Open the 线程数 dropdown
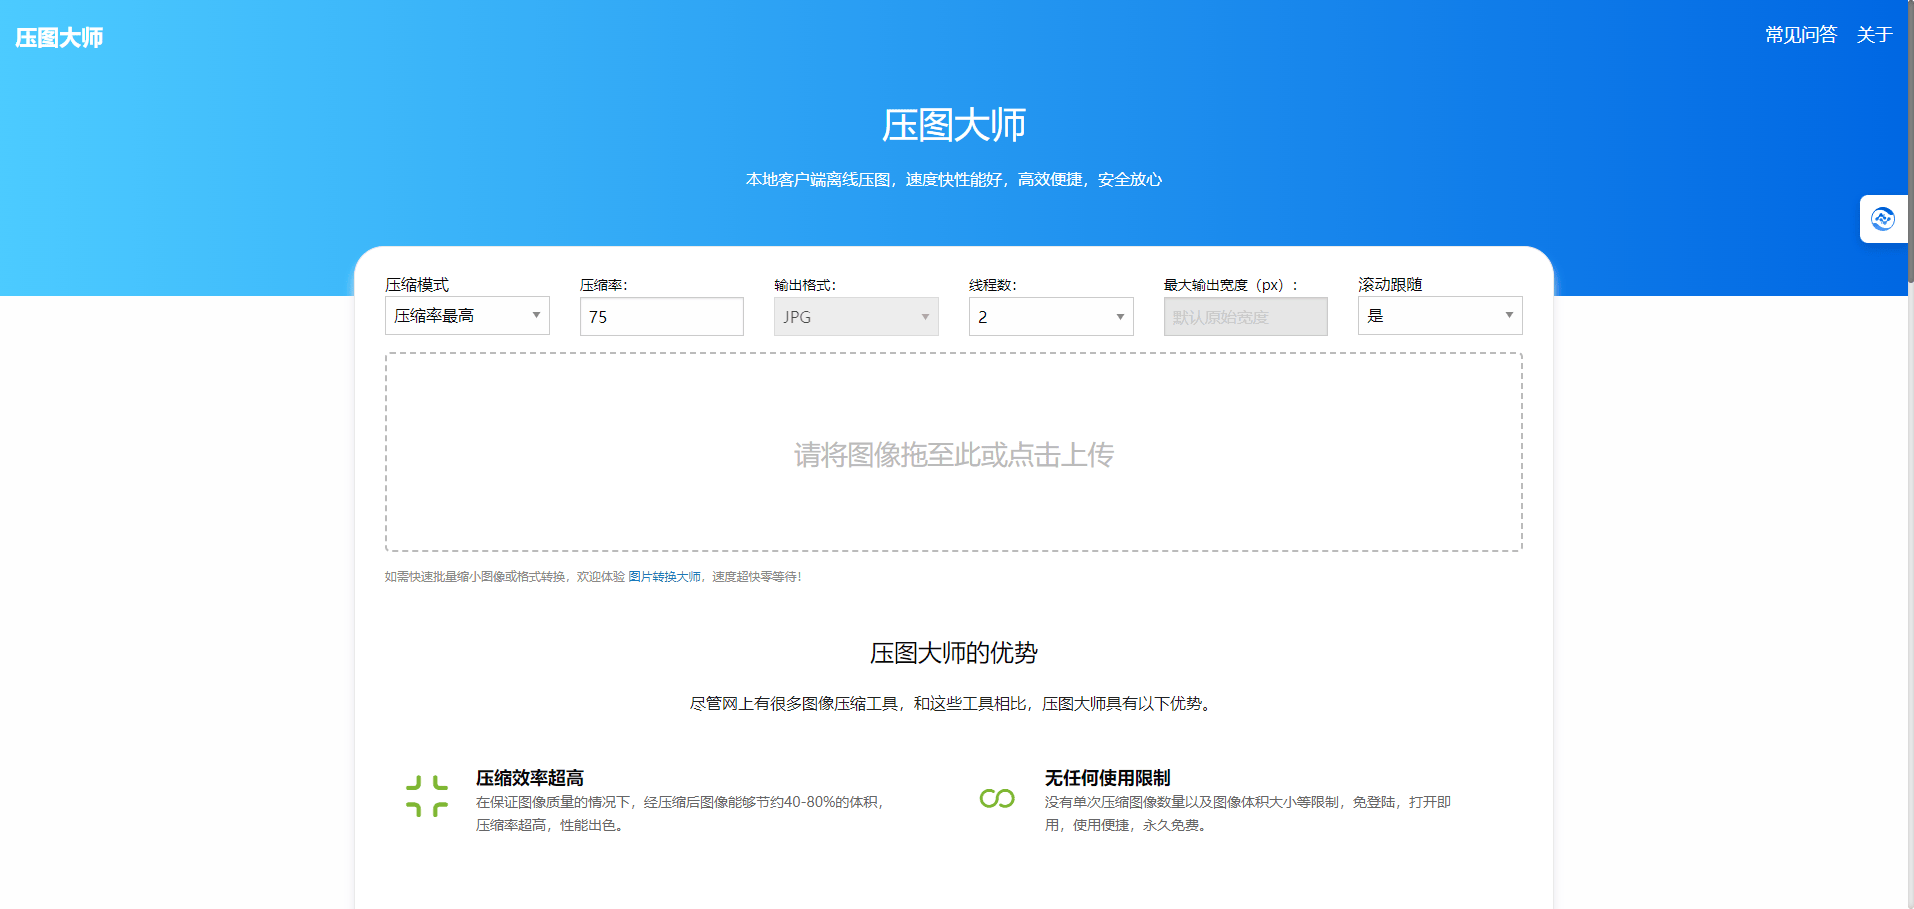Image resolution: width=1914 pixels, height=909 pixels. click(x=1050, y=316)
